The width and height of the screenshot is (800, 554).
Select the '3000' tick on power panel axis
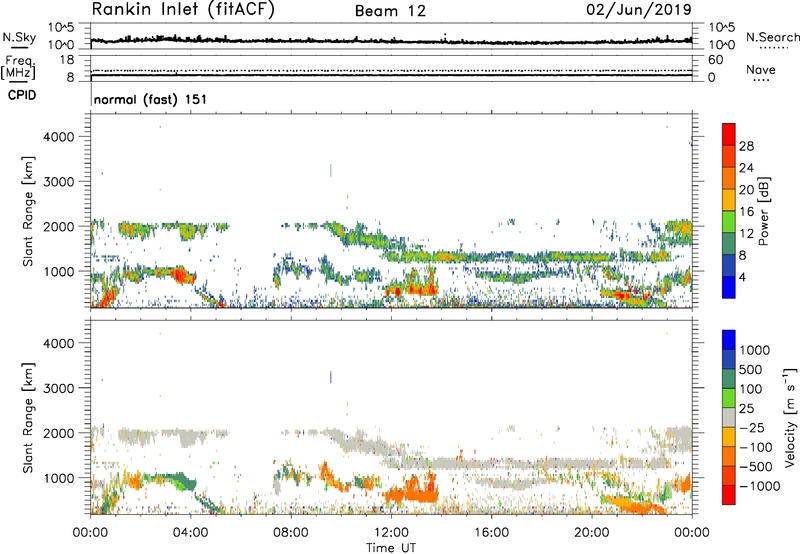[59, 182]
